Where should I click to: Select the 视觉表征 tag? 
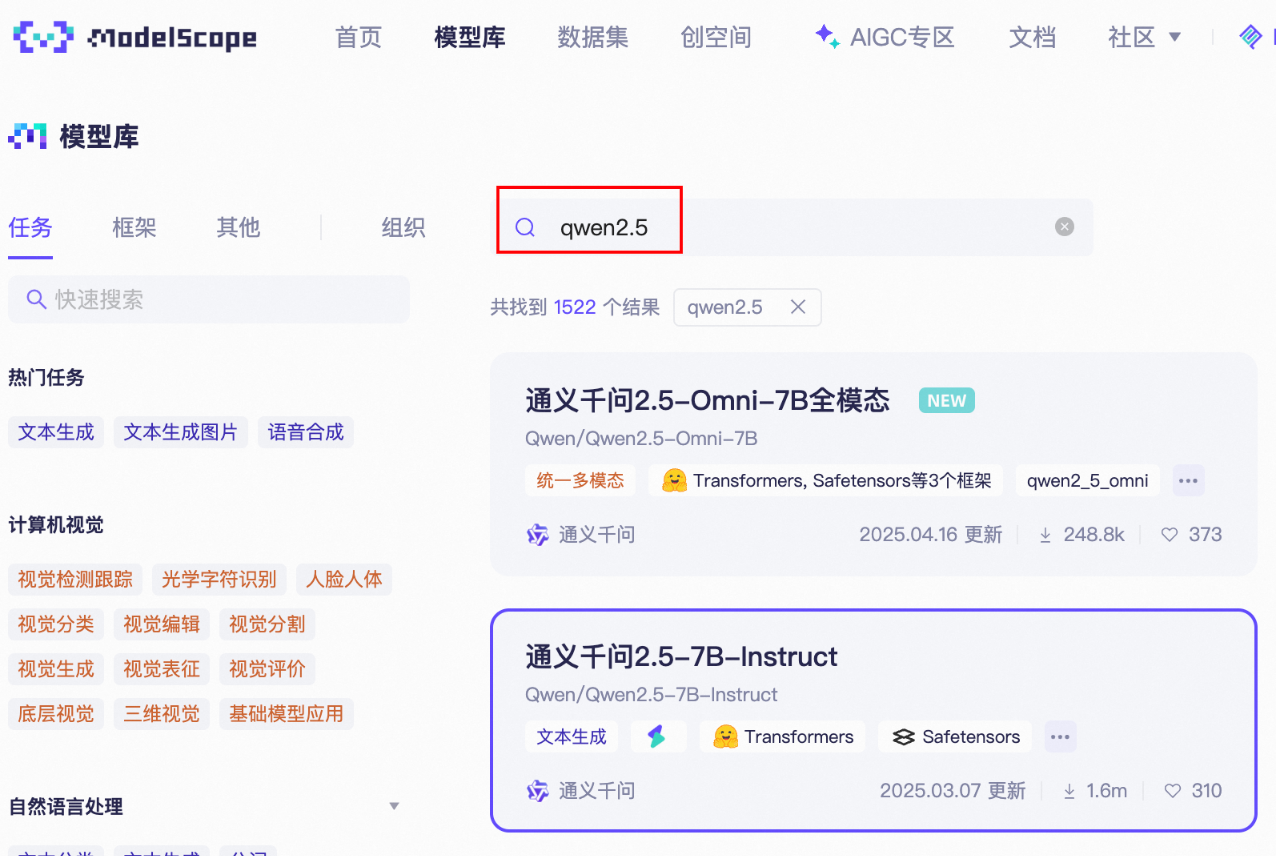click(x=161, y=669)
